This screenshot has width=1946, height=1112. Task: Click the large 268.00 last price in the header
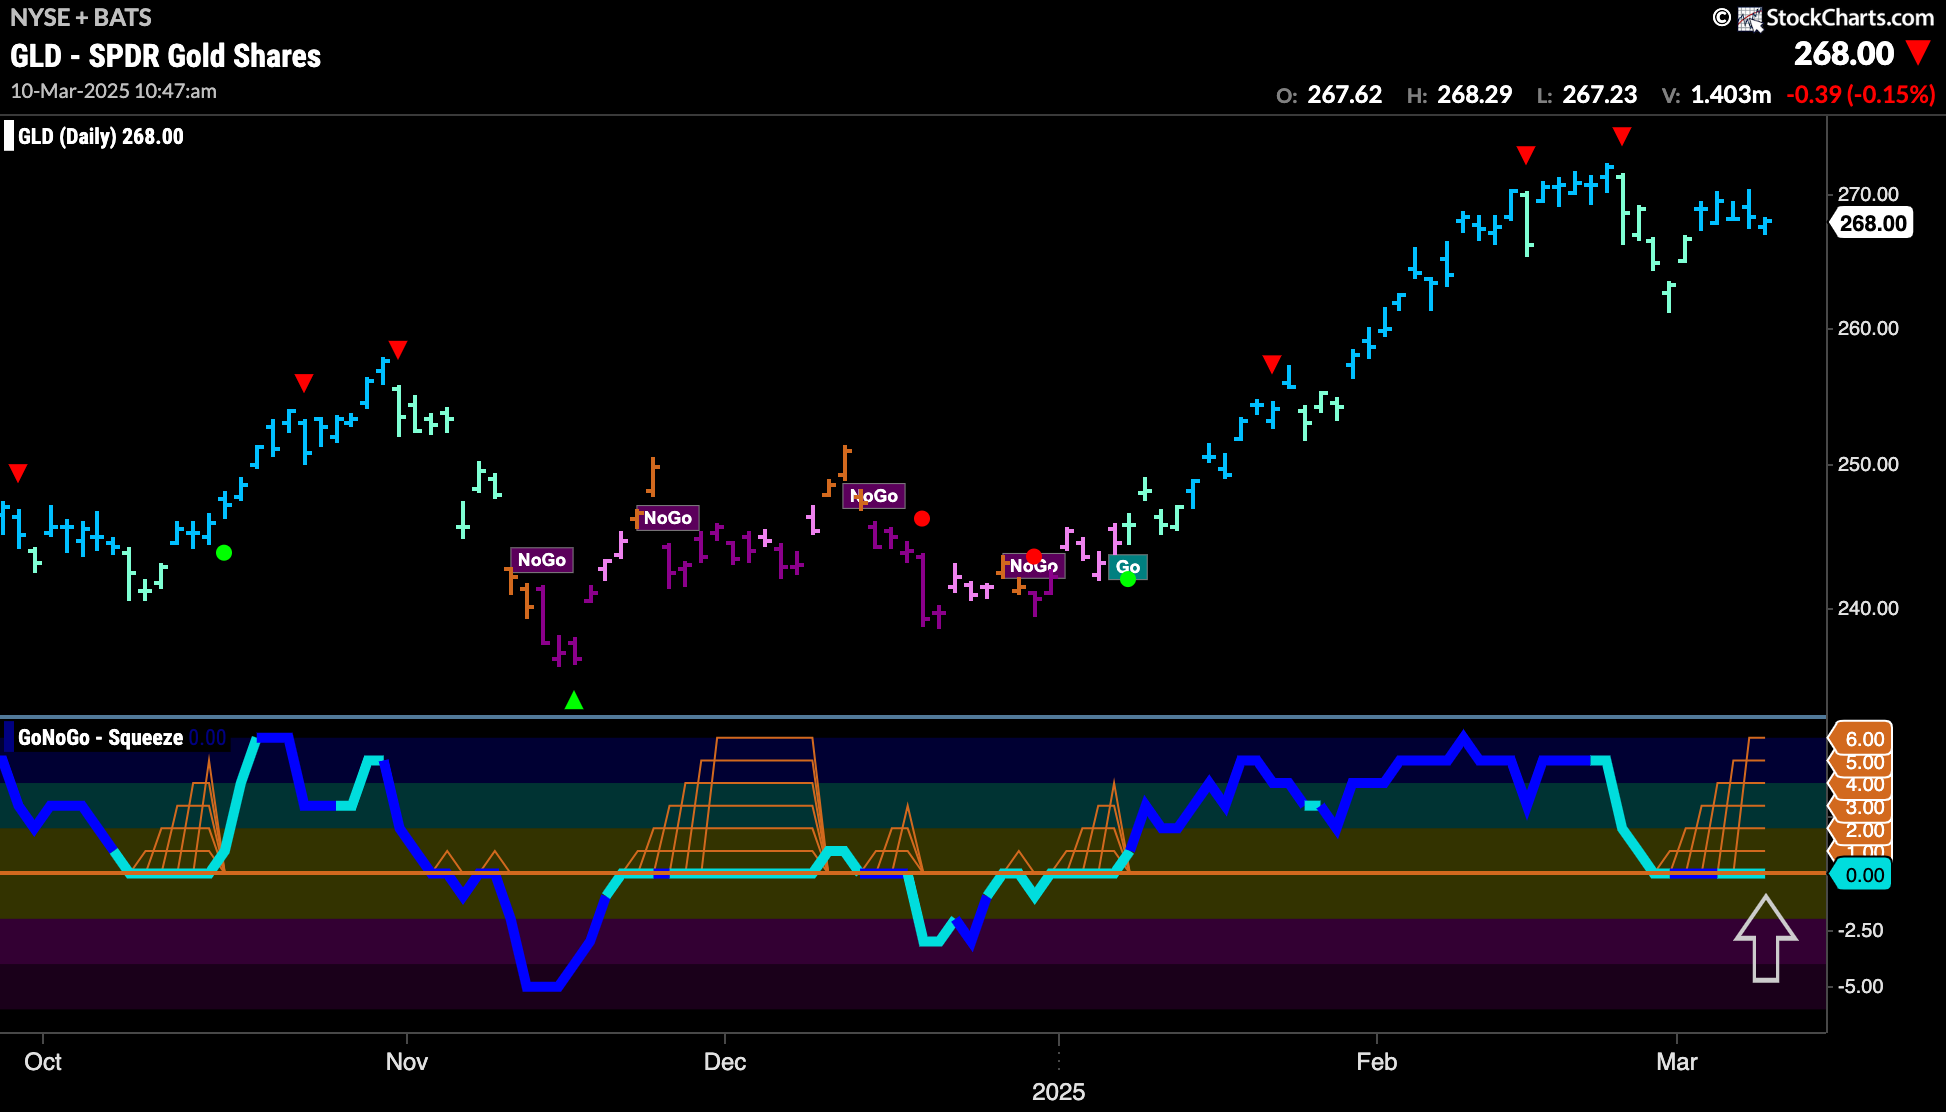(1844, 53)
